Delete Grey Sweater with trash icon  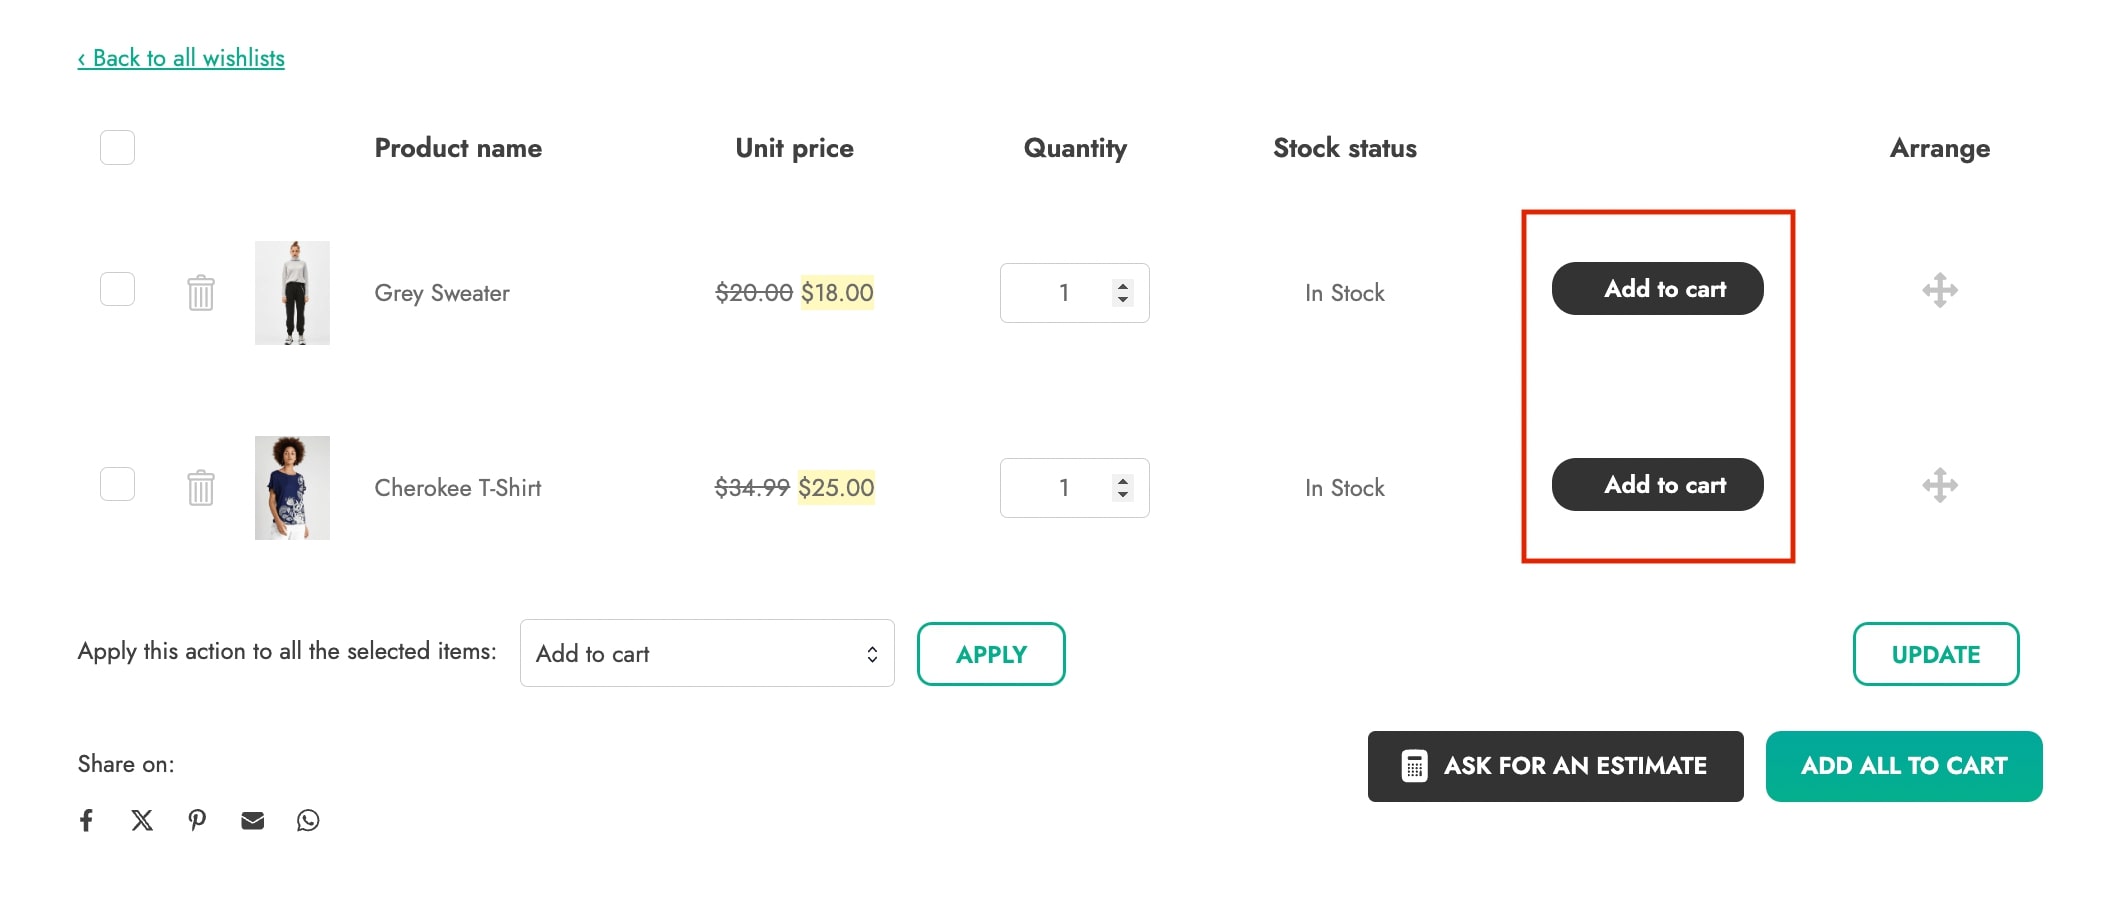pos(201,293)
